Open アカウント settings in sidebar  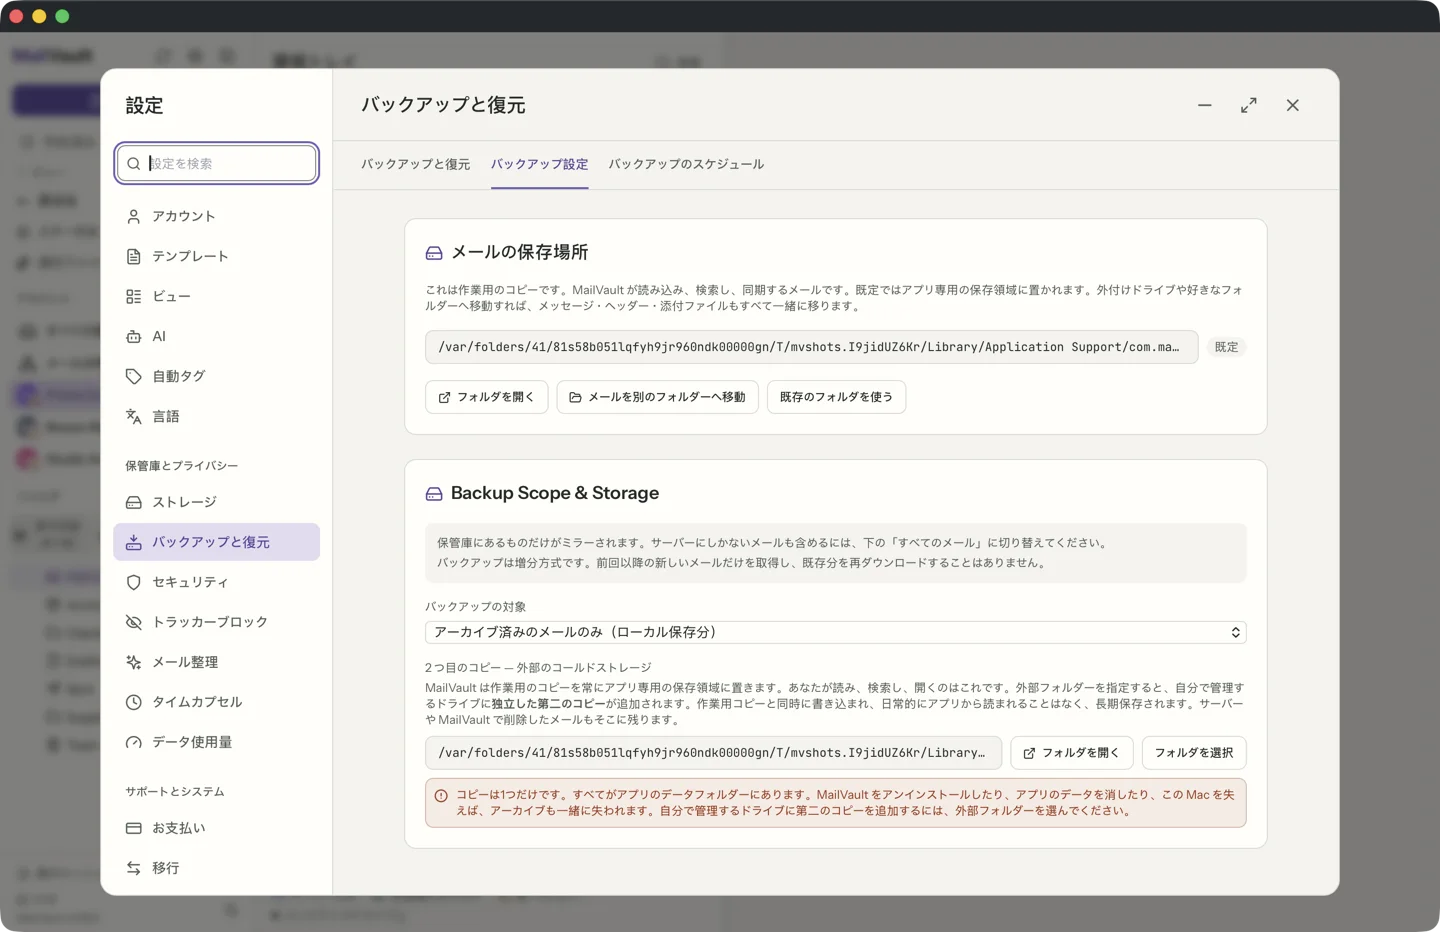coord(216,216)
